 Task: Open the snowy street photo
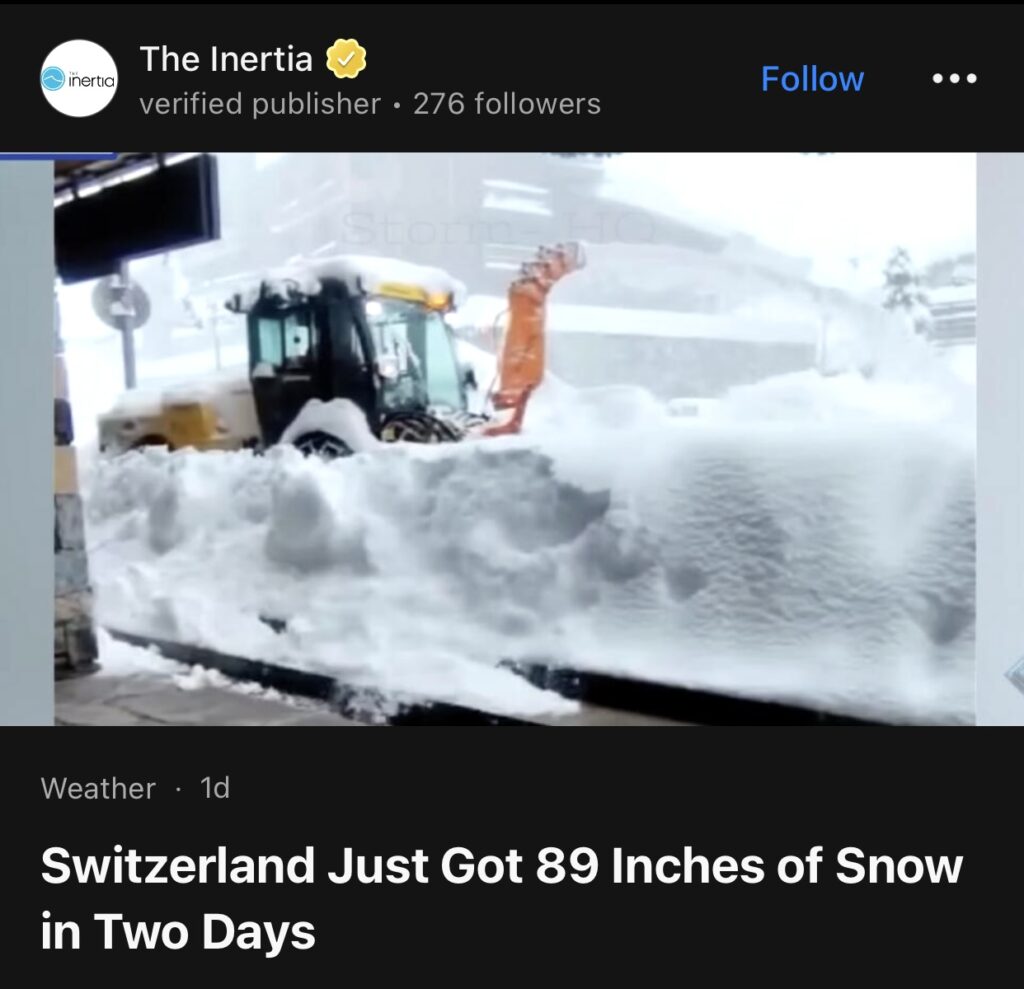pos(515,439)
